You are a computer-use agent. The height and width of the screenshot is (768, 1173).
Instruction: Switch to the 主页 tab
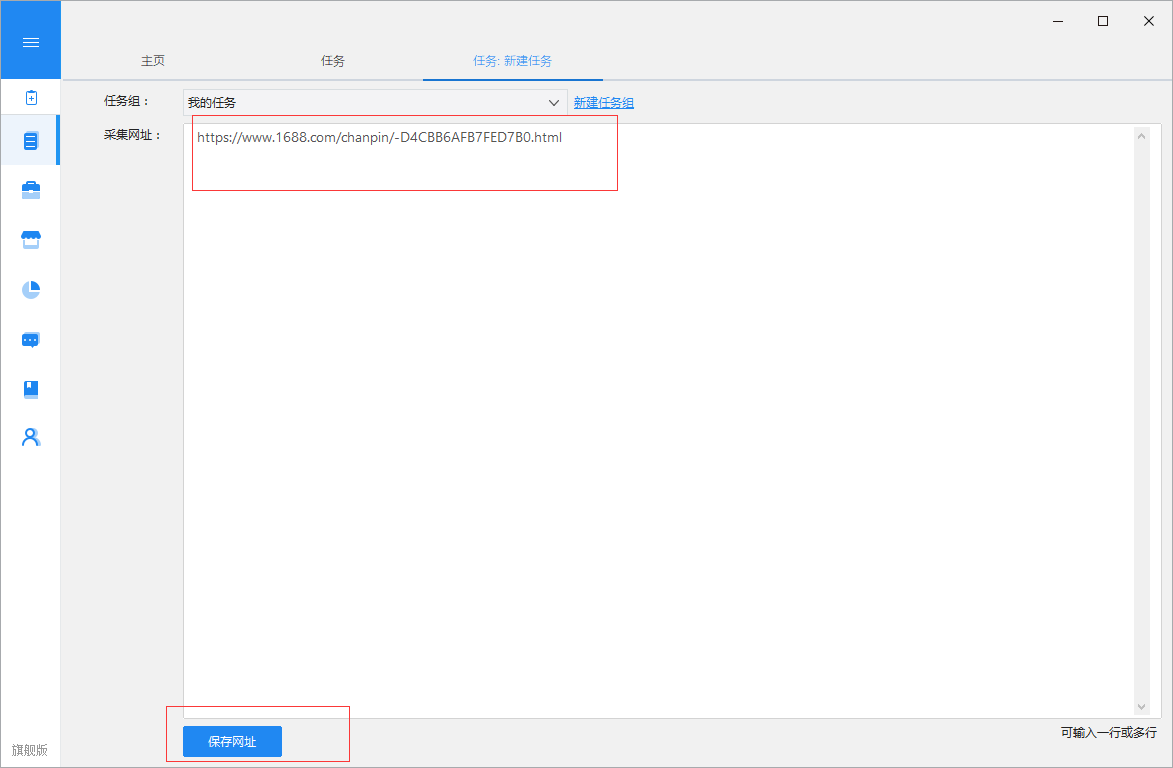[153, 61]
